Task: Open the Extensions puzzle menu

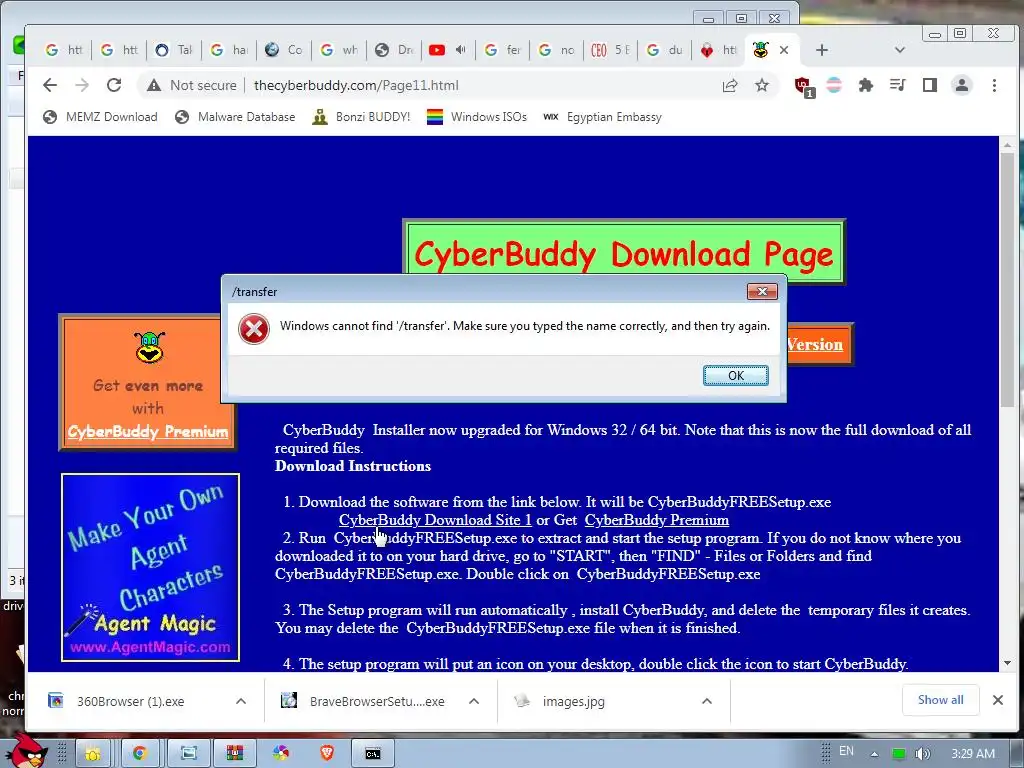Action: click(x=866, y=85)
